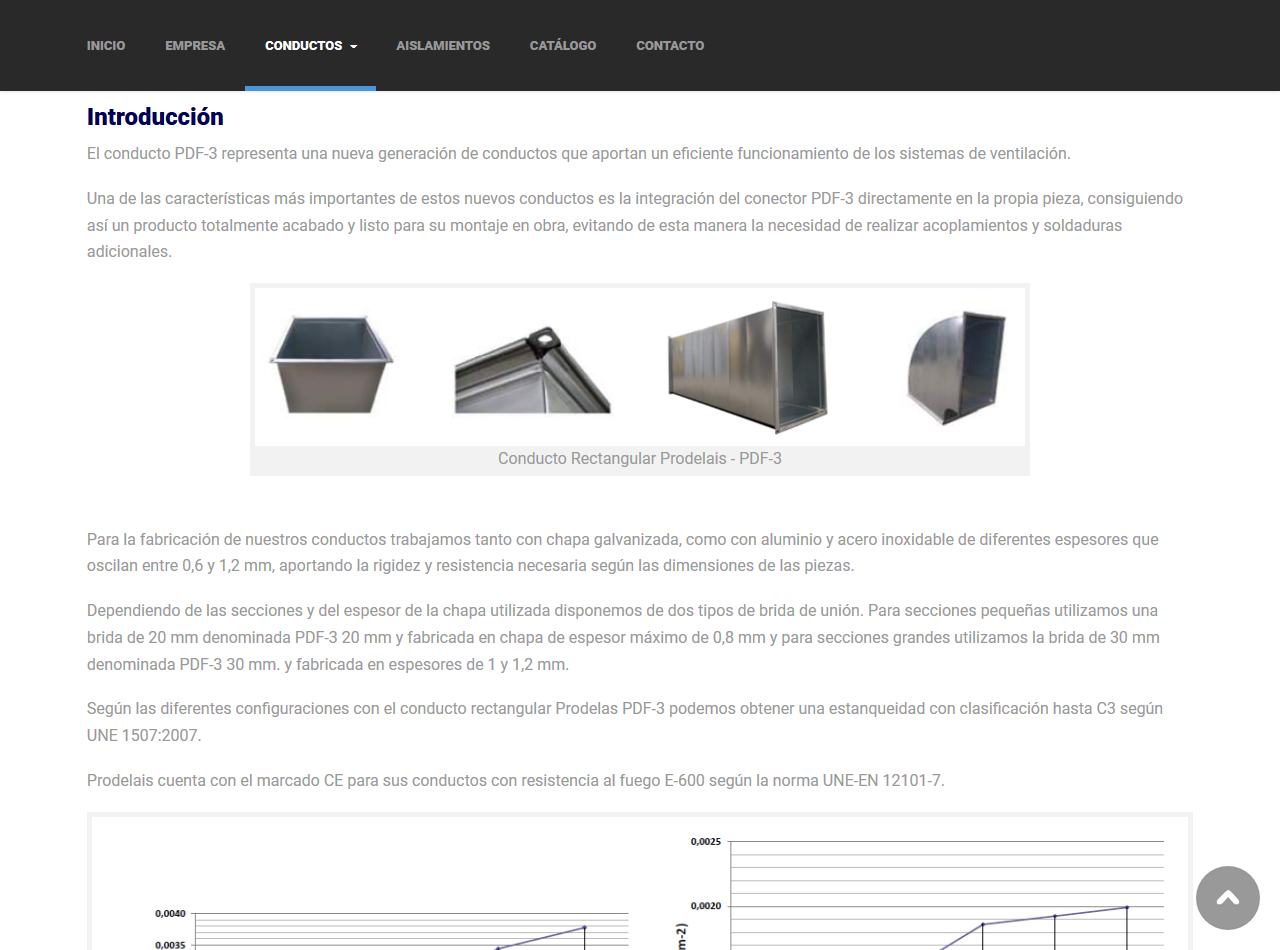Screen dimensions: 1280x950
Task: Click the curved elbow duct photo
Action: 956,367
